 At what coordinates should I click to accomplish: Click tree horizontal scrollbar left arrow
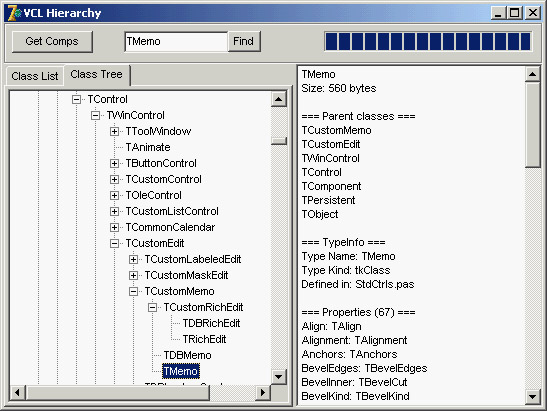pos(17,393)
